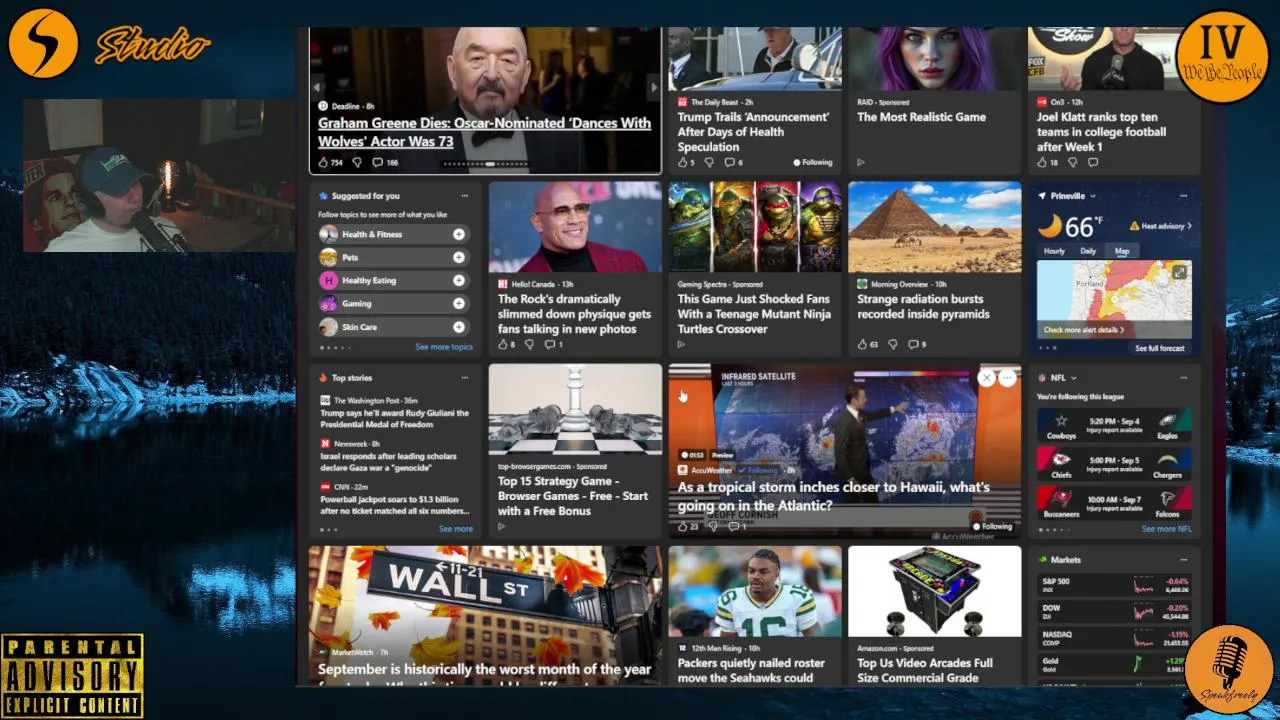Click See more topics link
This screenshot has width=1280, height=720.
[444, 347]
